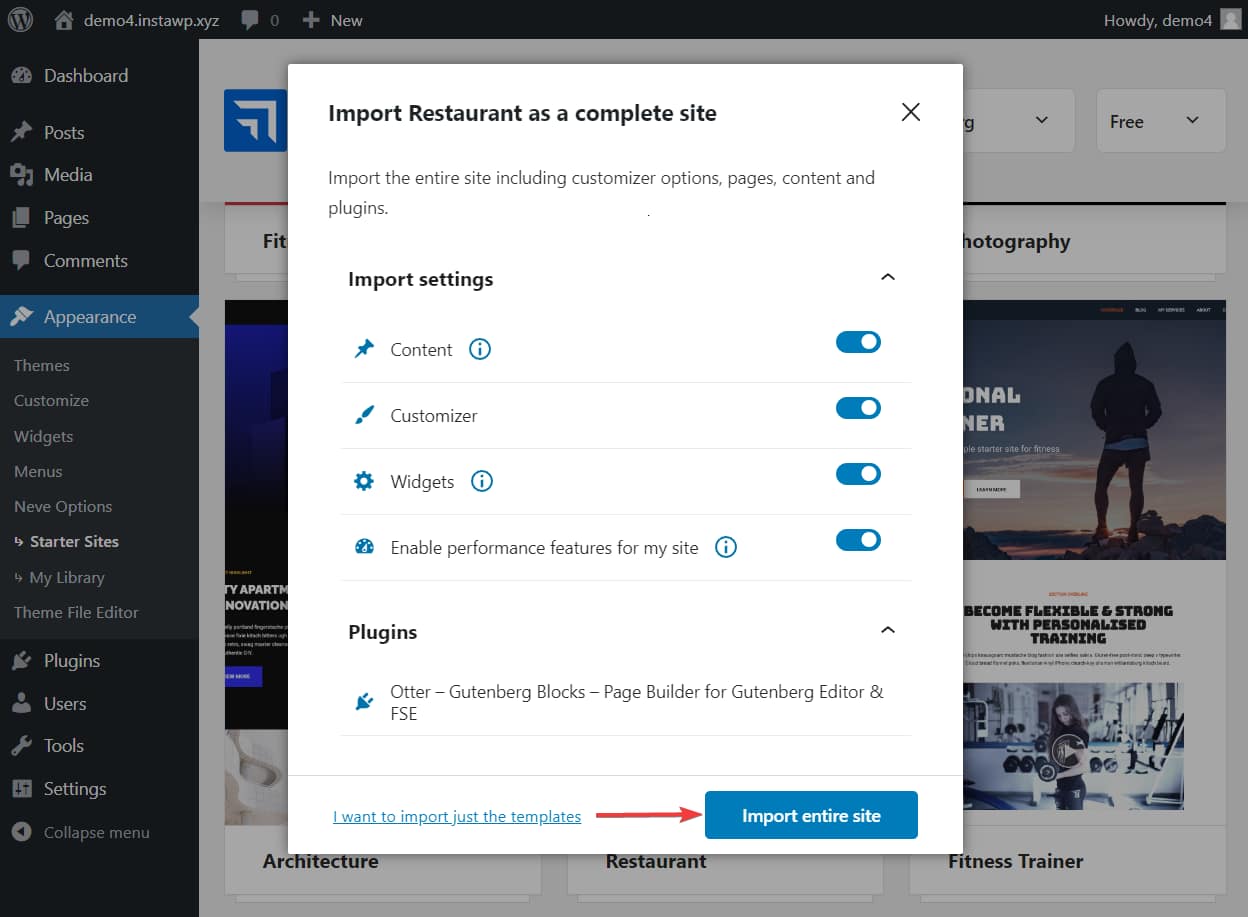Open the Plugins menu in sidebar

click(72, 660)
